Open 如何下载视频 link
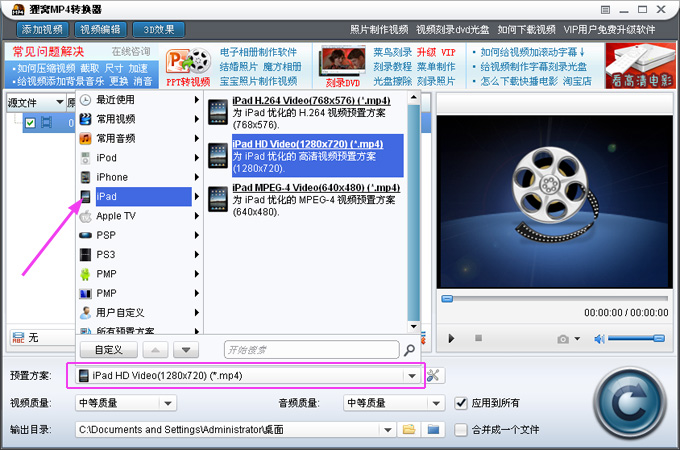This screenshot has height=450, width=680. pos(526,29)
